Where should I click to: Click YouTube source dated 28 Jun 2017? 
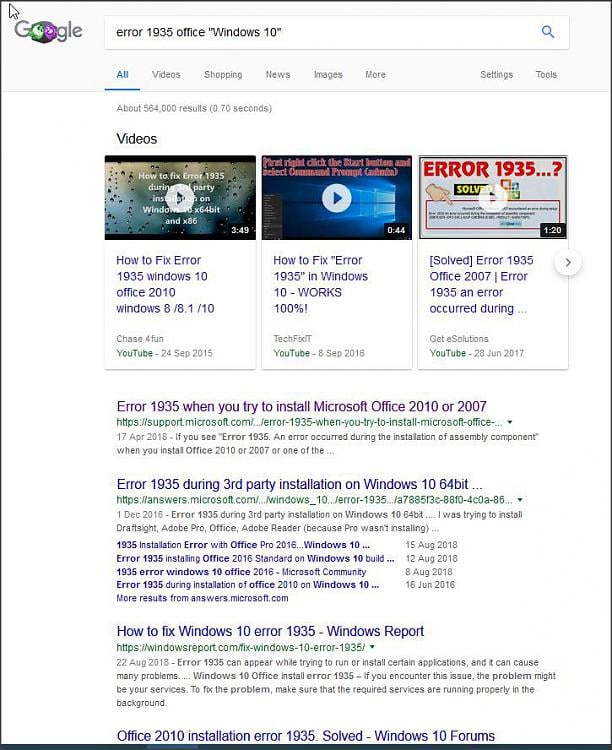447,353
